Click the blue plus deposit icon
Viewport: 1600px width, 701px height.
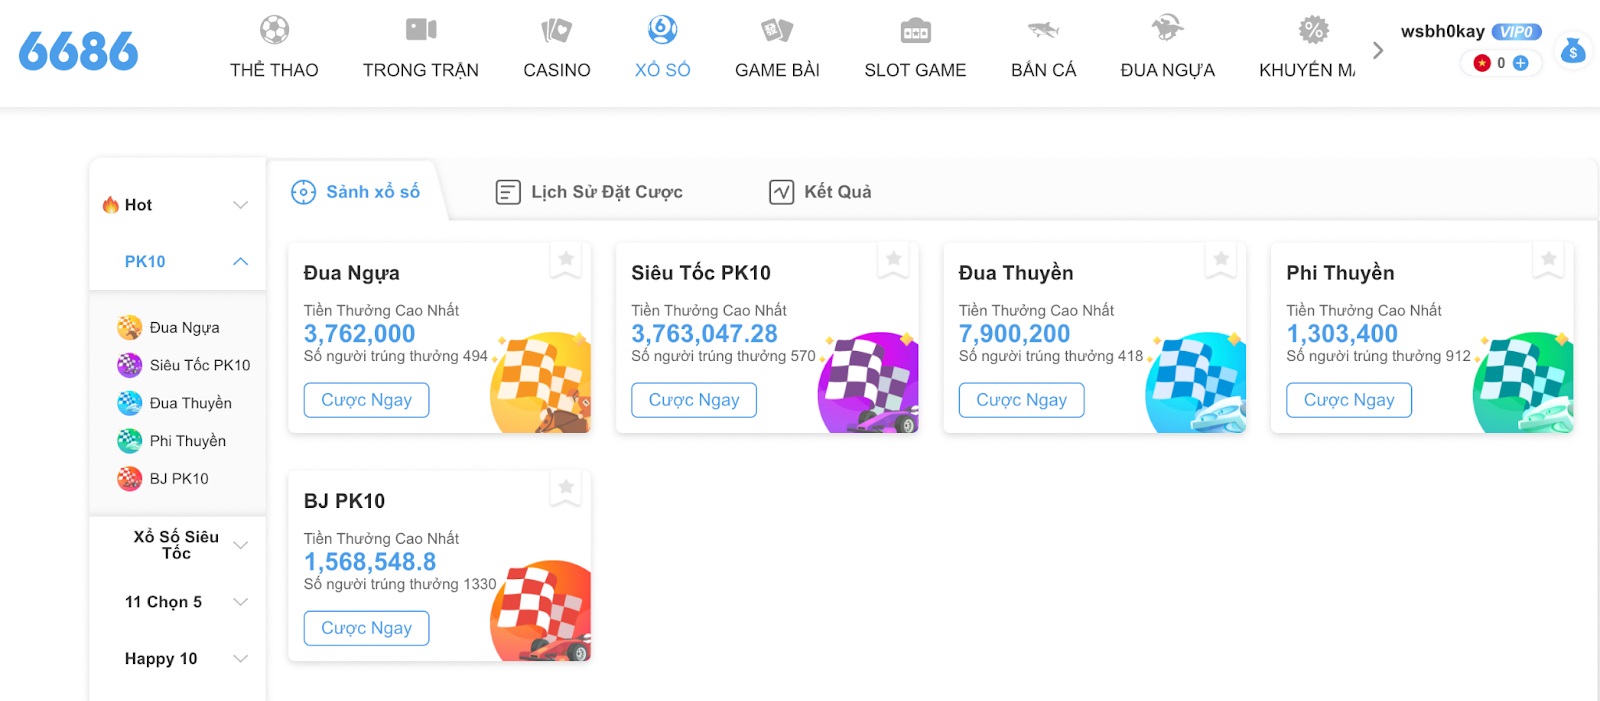[1520, 63]
